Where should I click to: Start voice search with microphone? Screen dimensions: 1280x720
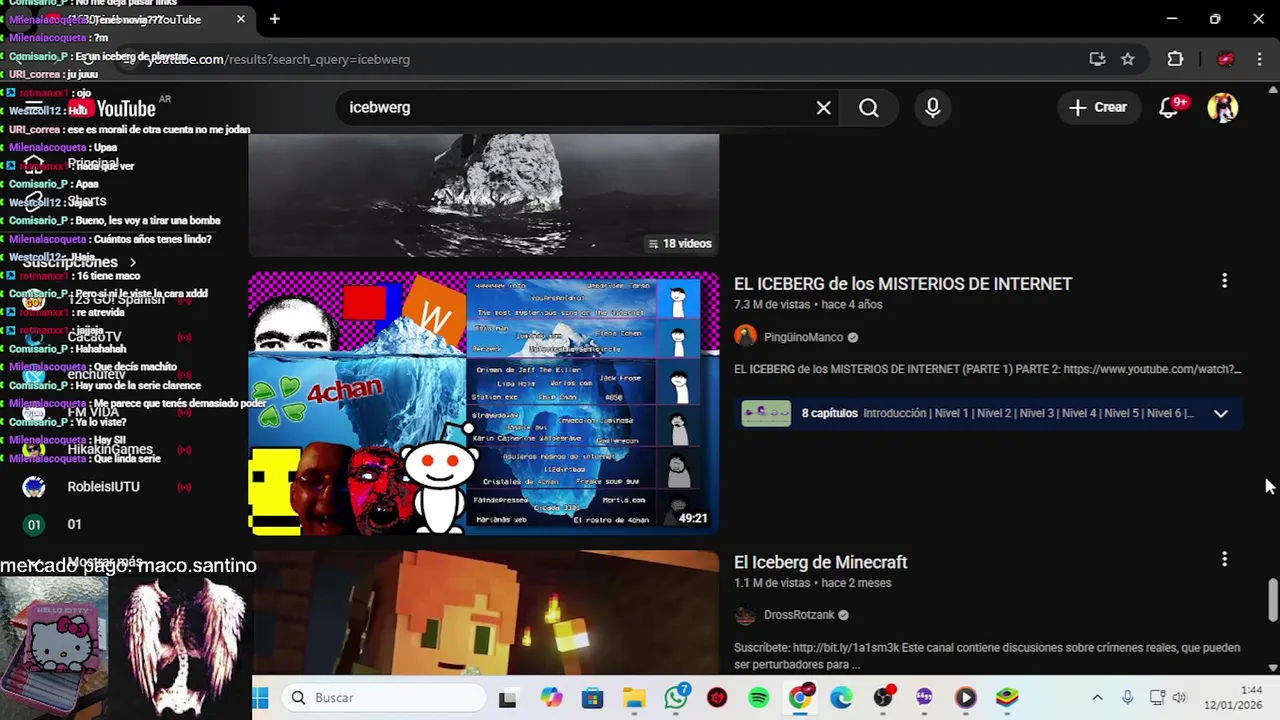(932, 107)
